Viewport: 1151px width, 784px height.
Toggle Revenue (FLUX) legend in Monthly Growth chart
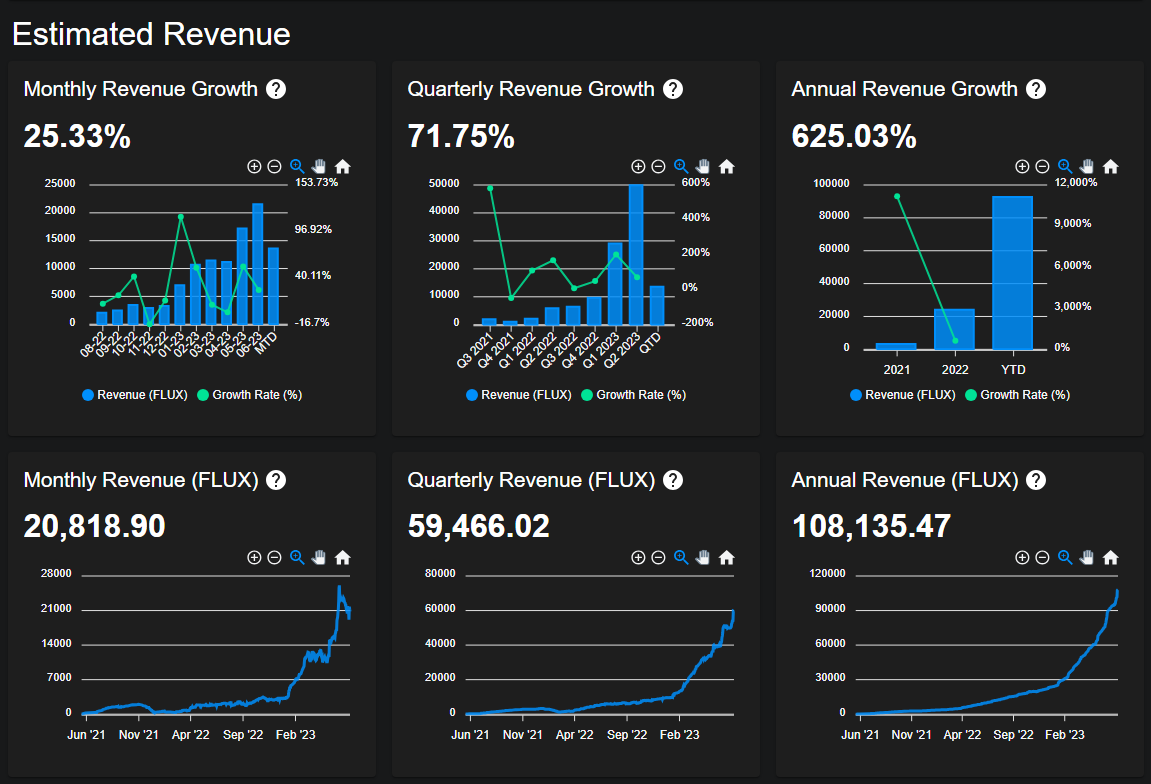(135, 395)
